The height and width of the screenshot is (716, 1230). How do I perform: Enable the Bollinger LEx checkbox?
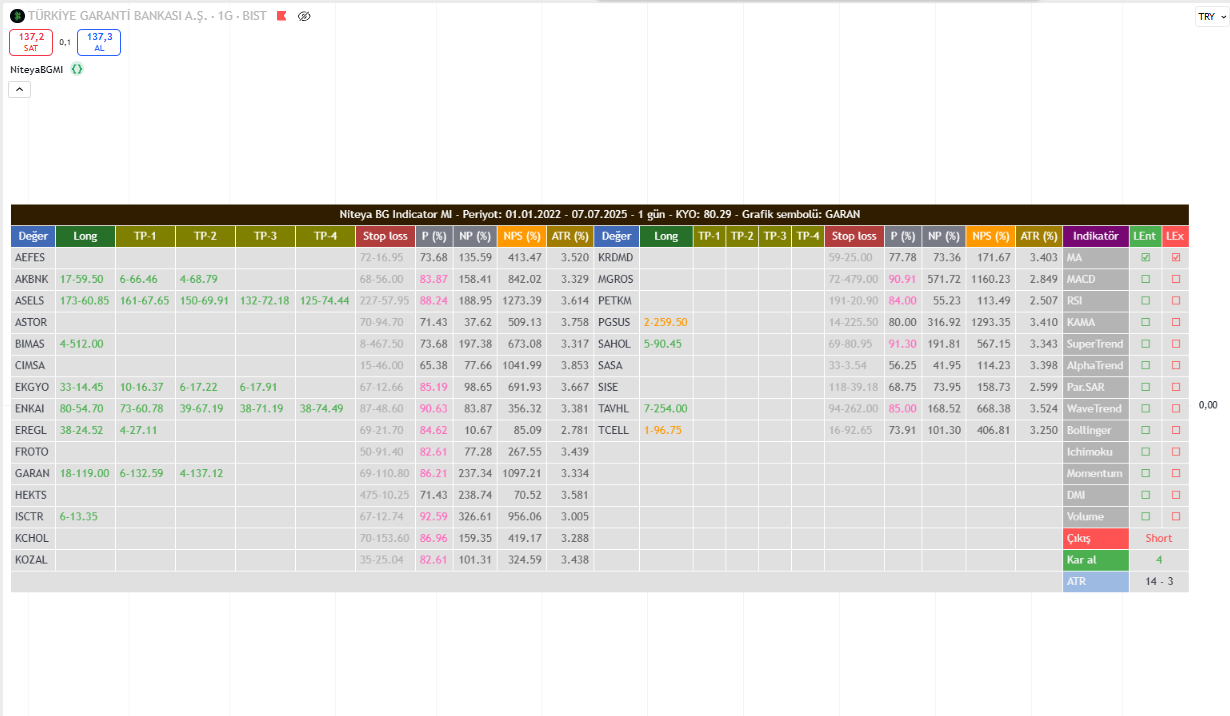[1176, 430]
